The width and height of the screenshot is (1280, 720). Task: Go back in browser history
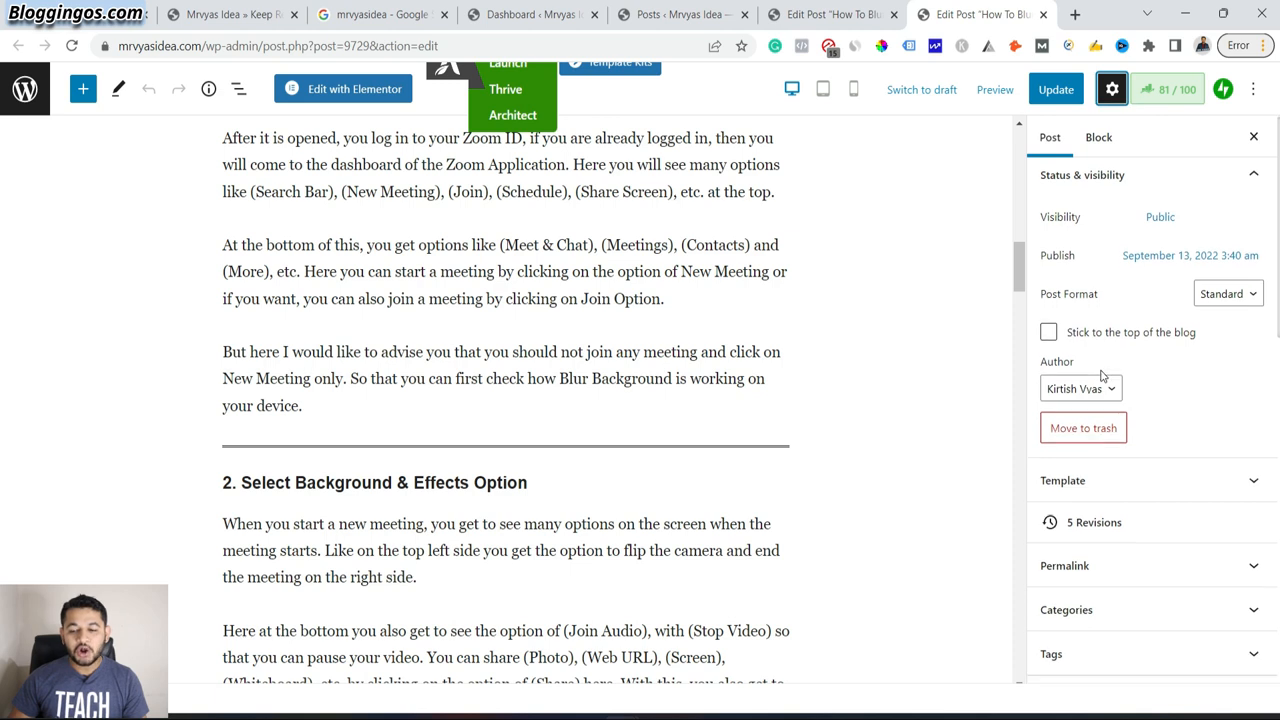pyautogui.click(x=18, y=46)
